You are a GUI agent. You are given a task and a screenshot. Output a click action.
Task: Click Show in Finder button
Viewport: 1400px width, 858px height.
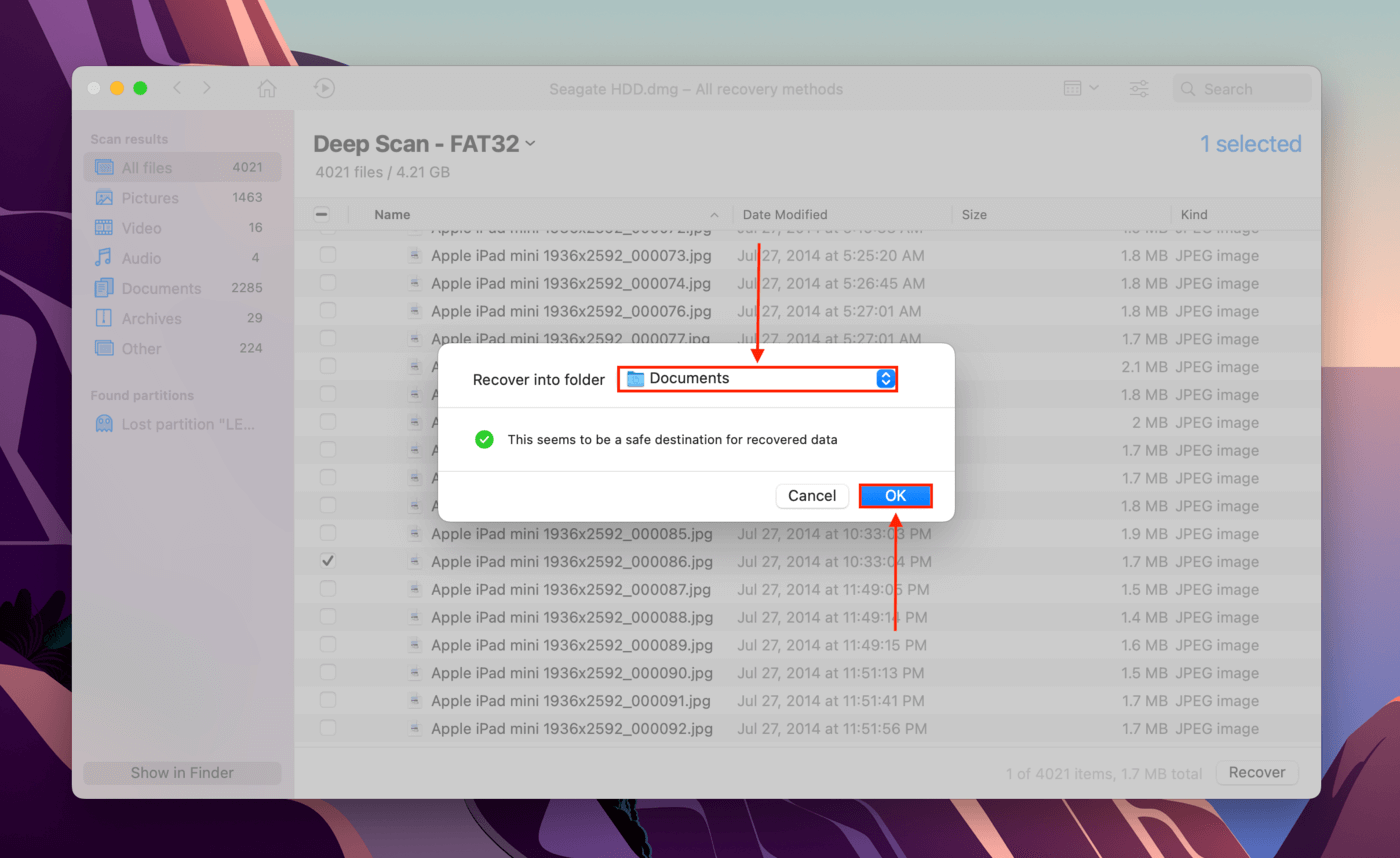click(182, 773)
